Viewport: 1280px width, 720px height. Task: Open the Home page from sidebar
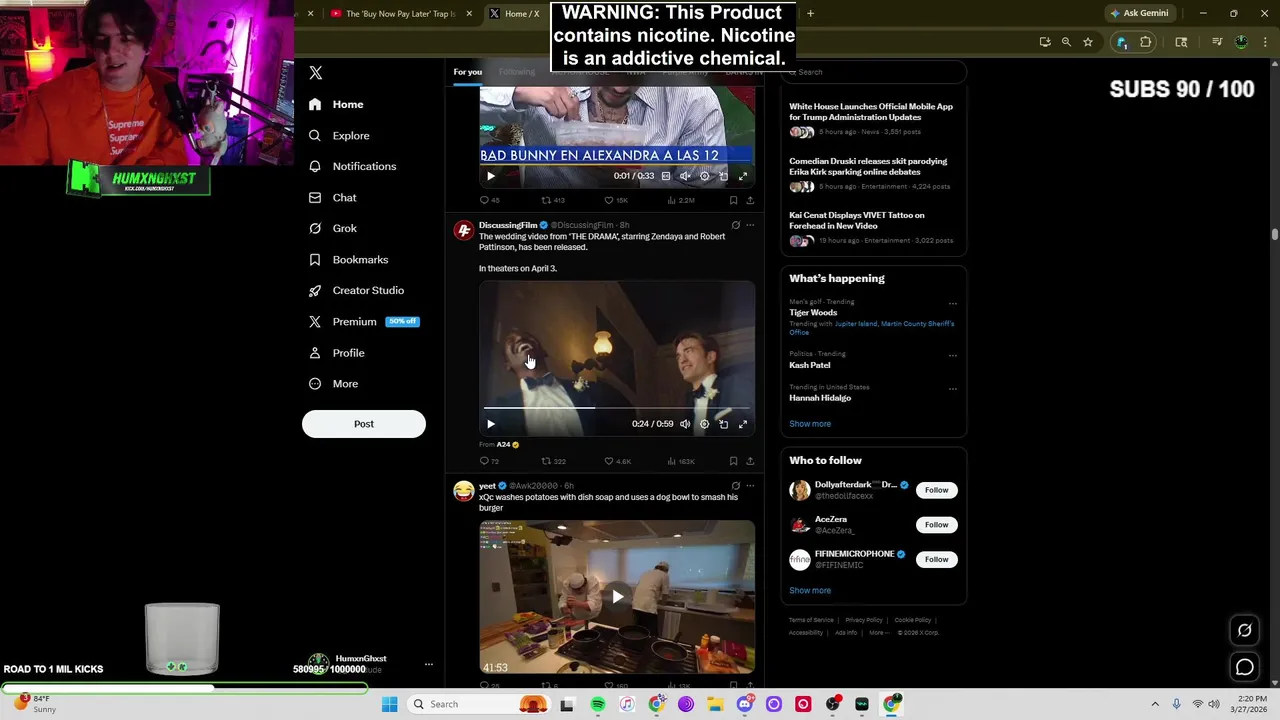336,104
